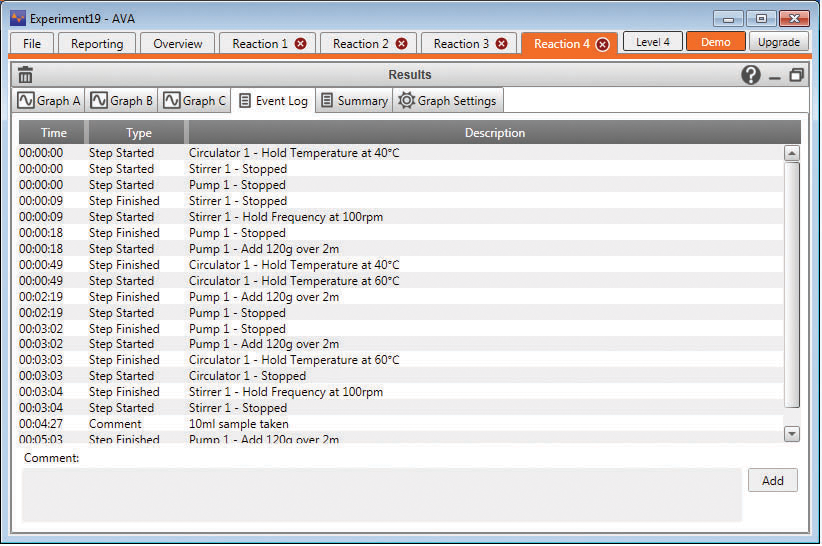Click the Level 4 button
The height and width of the screenshot is (546, 822).
(653, 42)
